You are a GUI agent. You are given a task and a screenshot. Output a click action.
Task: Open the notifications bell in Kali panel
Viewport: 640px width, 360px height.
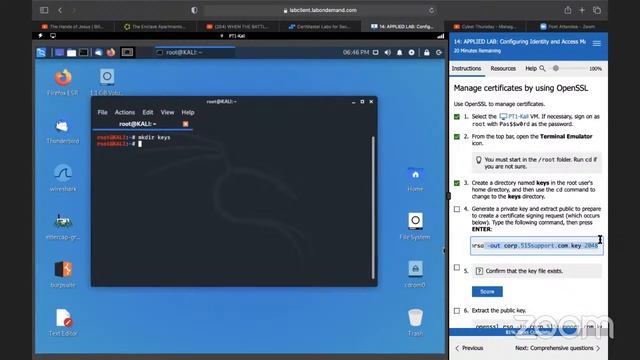tap(400, 52)
